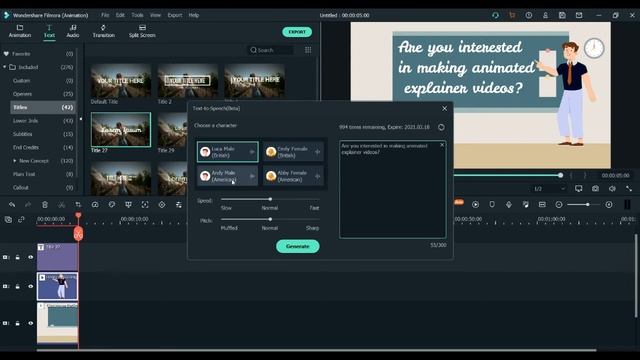Viewport: 640px width, 360px height.
Task: Clear the speech text with X icon
Action: point(442,145)
